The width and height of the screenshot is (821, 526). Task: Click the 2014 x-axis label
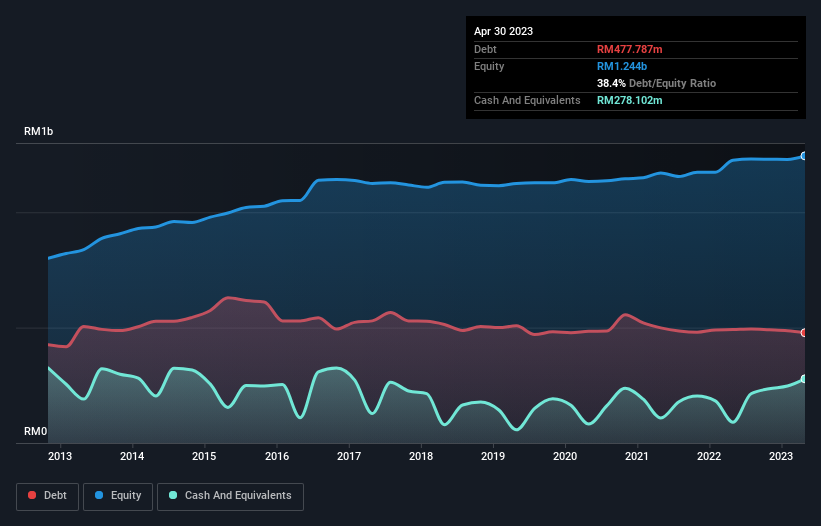coord(132,456)
